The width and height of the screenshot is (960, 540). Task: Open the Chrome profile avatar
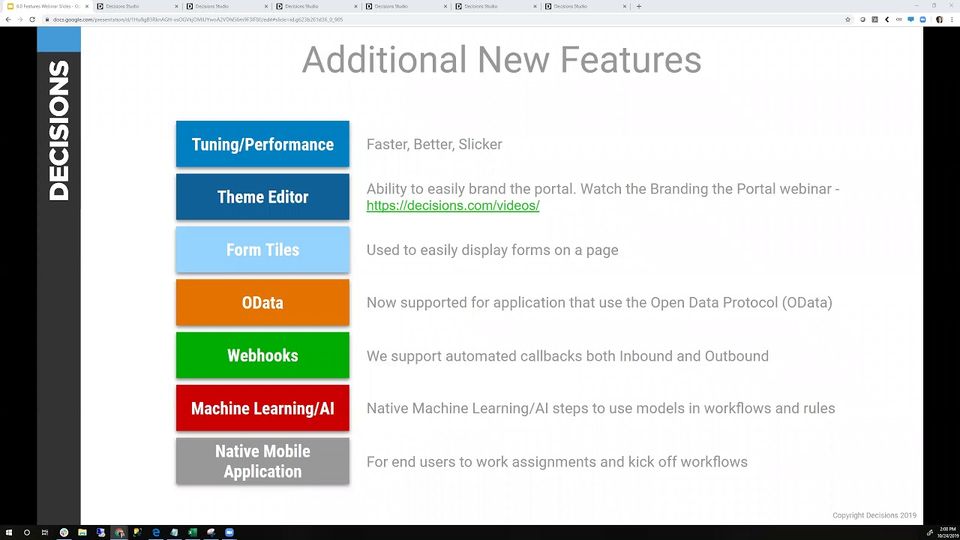point(939,20)
